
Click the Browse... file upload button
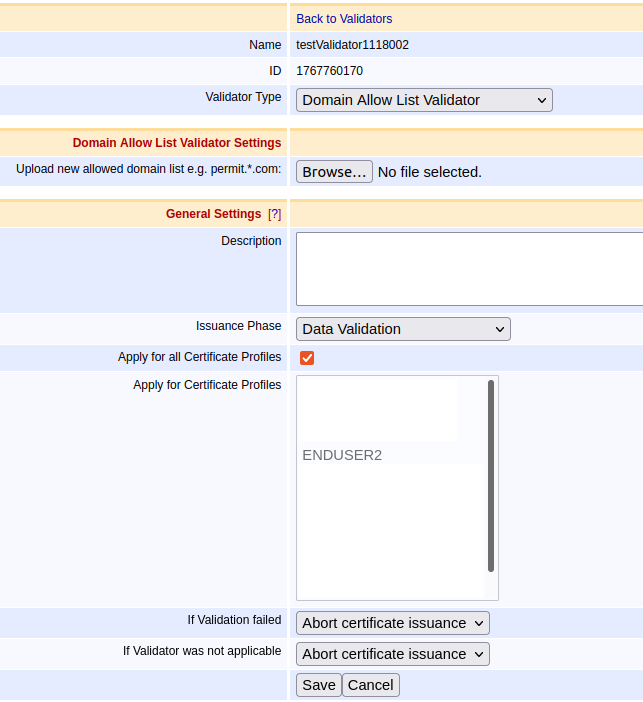pyautogui.click(x=334, y=172)
